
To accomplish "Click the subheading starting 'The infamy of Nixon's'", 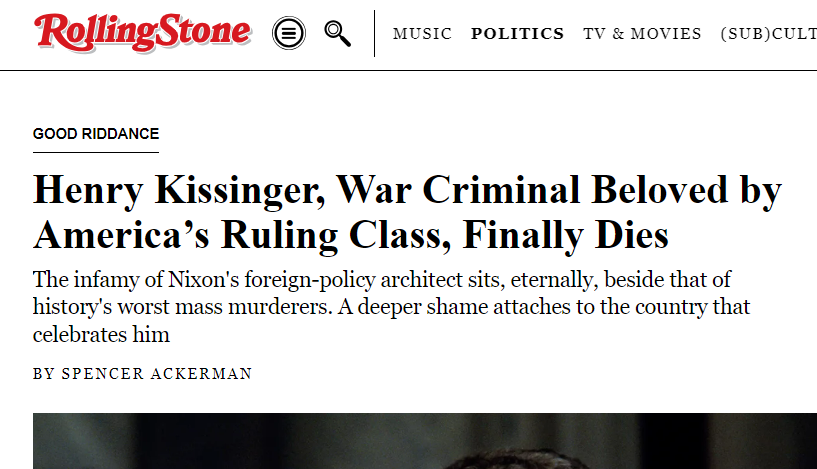I will pyautogui.click(x=391, y=307).
